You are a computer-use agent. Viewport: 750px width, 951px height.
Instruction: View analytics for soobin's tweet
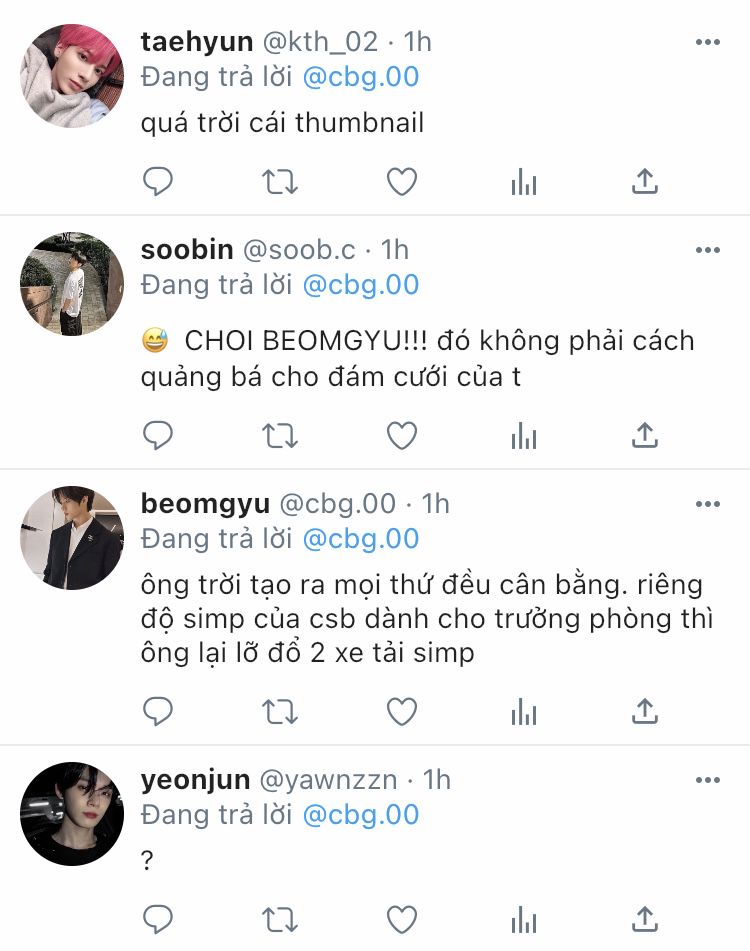click(x=524, y=435)
